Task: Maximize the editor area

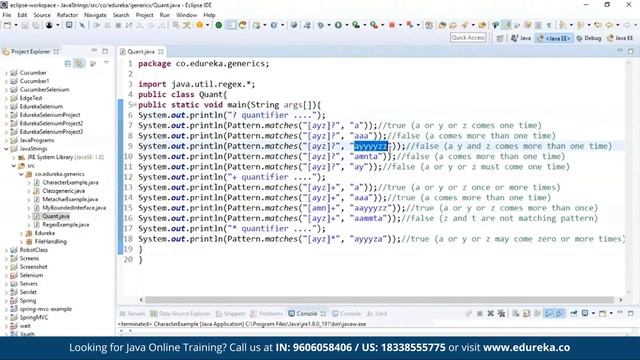Action: [631, 51]
